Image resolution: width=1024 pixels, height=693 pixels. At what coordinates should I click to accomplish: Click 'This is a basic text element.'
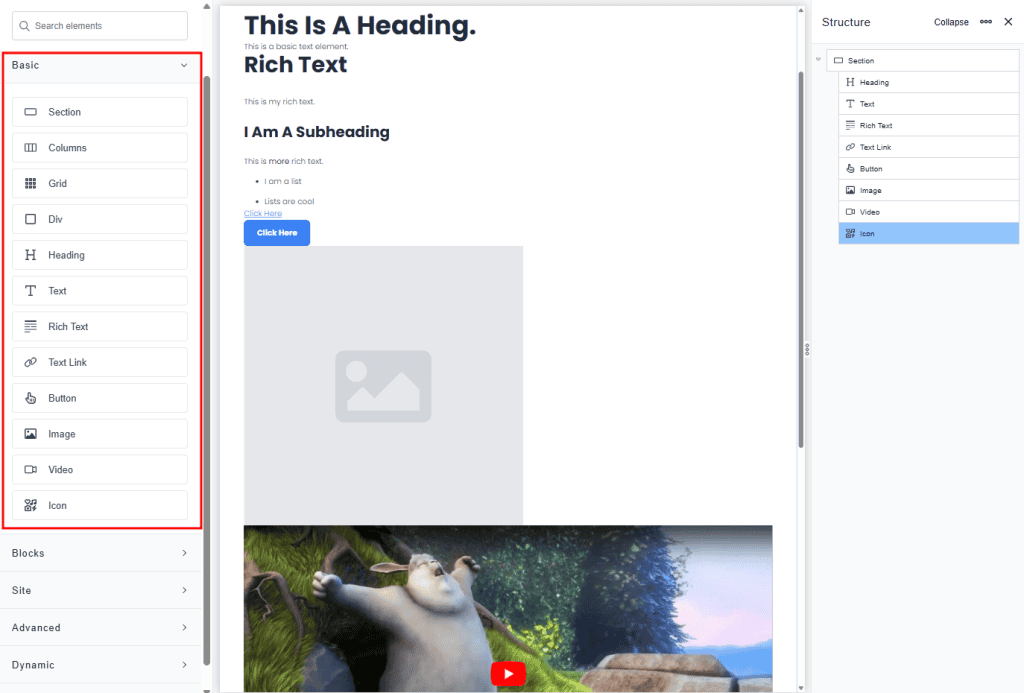(296, 46)
